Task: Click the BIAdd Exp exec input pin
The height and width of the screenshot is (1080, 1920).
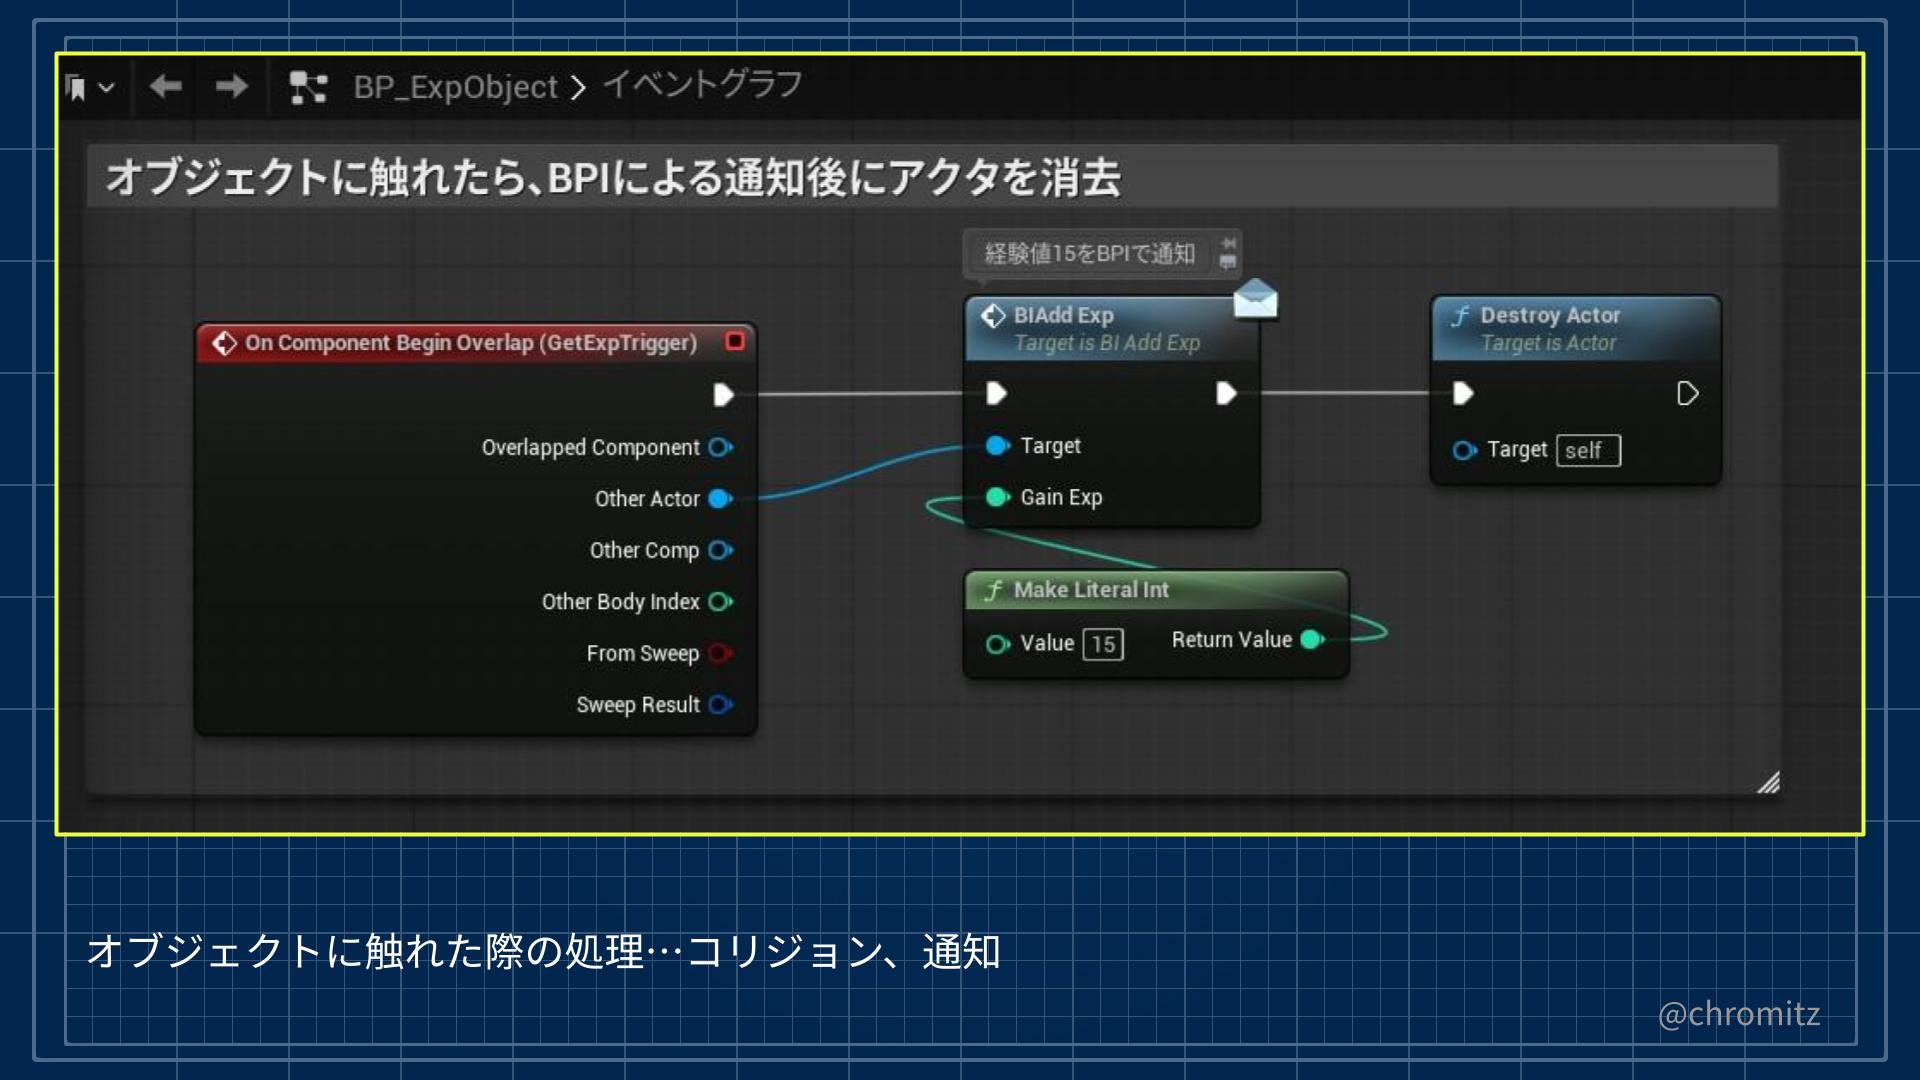Action: [996, 393]
